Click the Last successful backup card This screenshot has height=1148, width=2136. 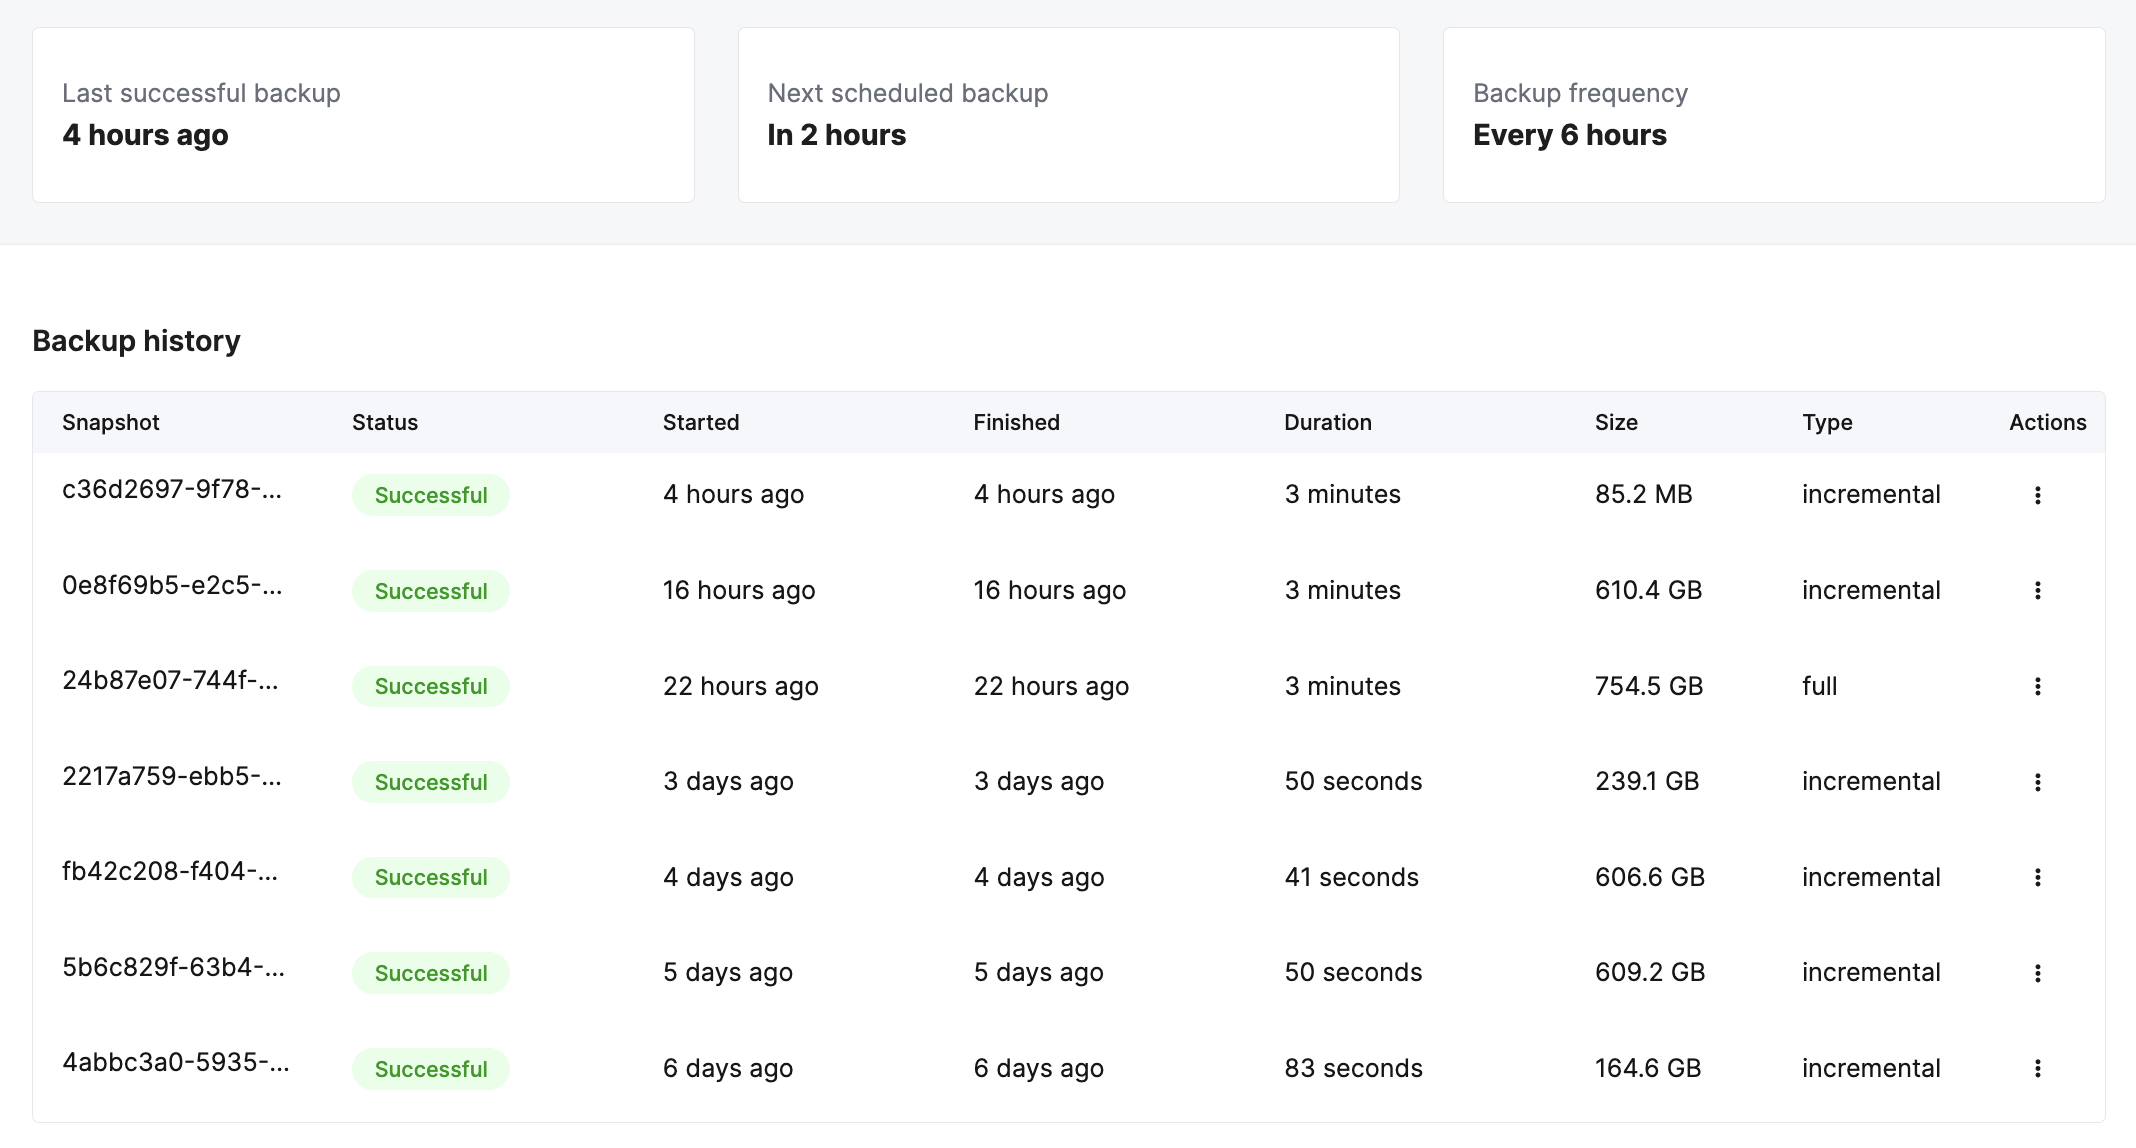click(x=363, y=114)
